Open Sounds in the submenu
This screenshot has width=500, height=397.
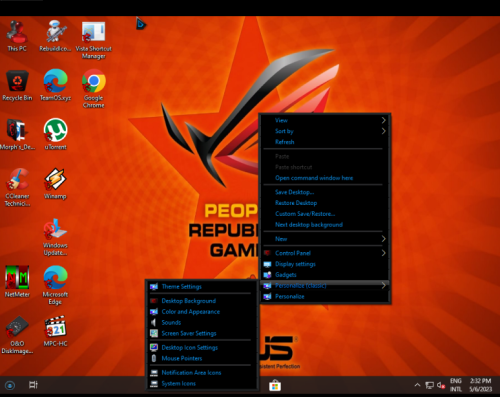202,322
